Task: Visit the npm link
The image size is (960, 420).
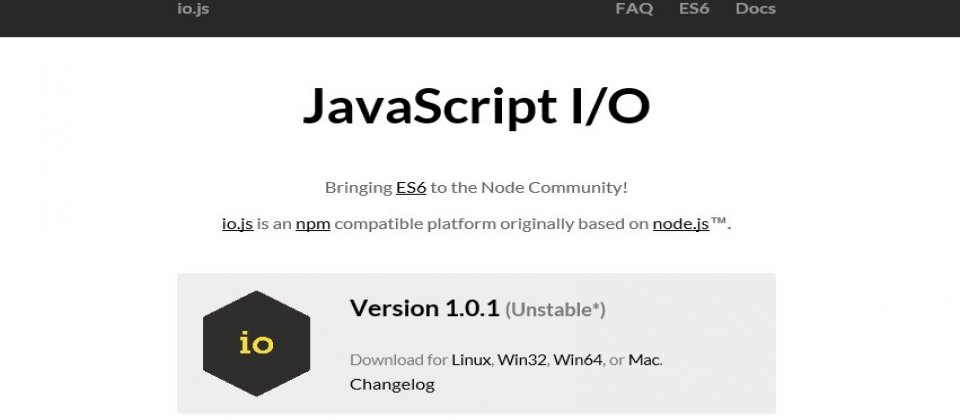Action: (x=313, y=224)
